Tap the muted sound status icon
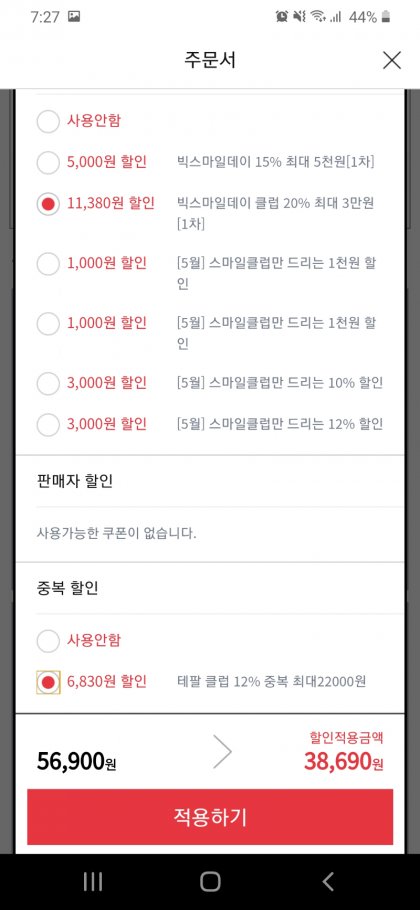 (299, 17)
